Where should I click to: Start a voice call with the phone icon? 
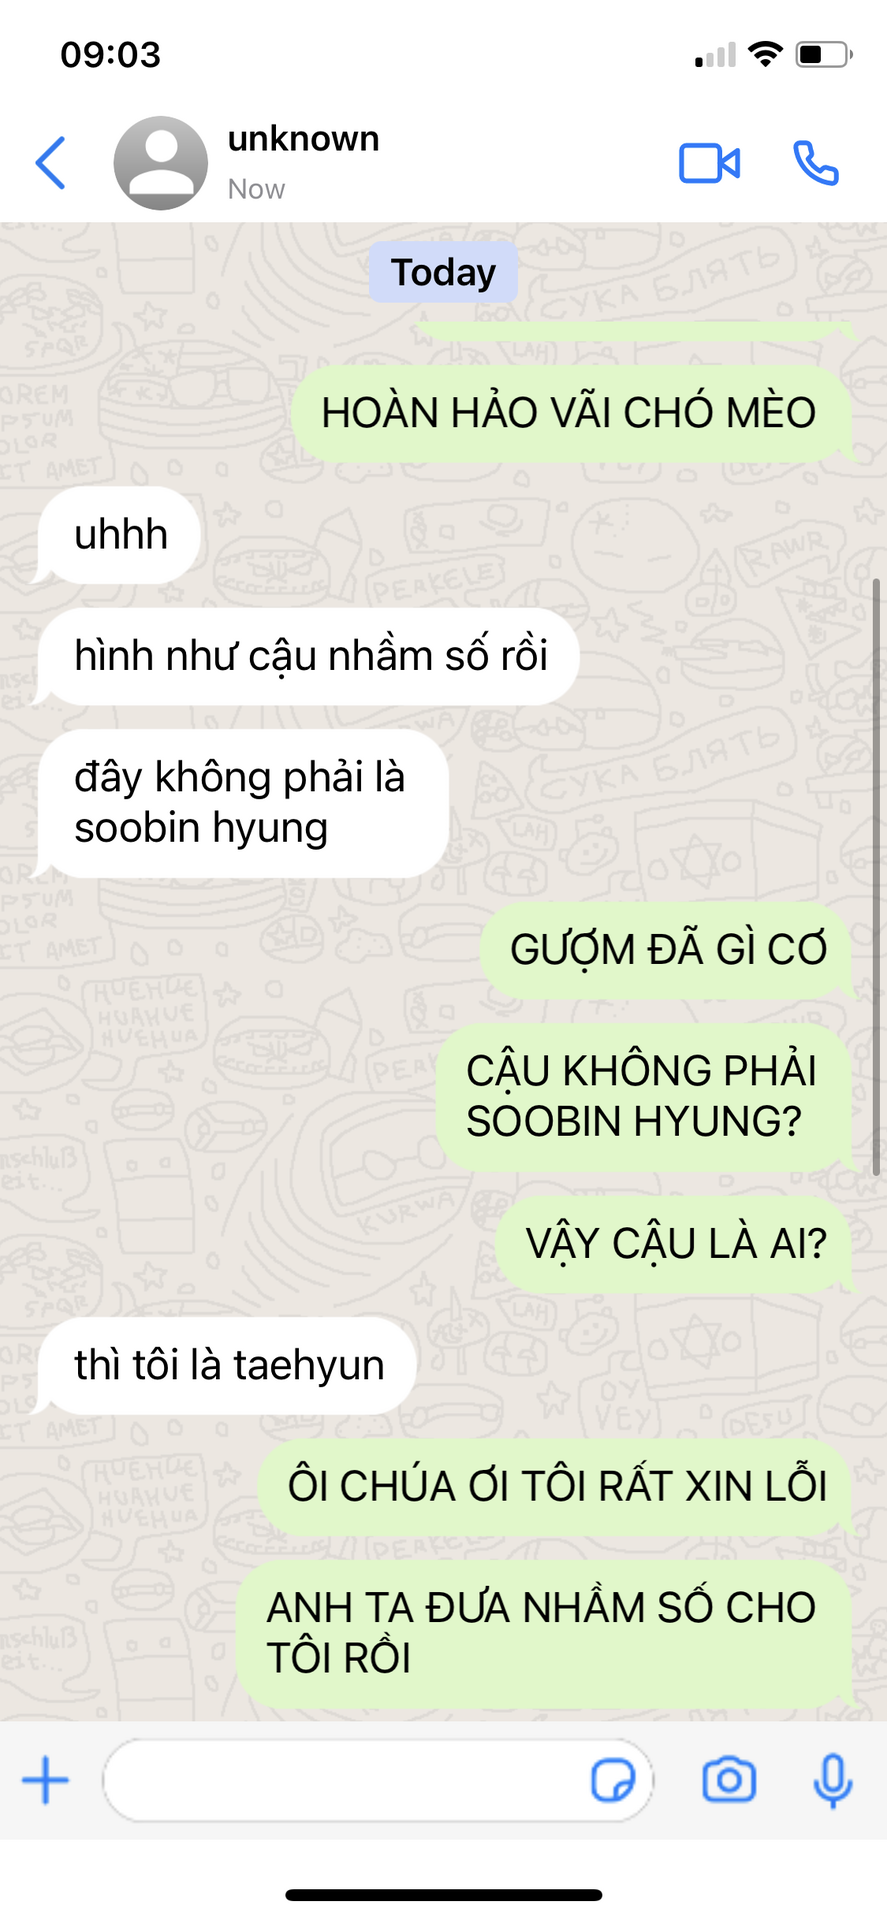(816, 163)
